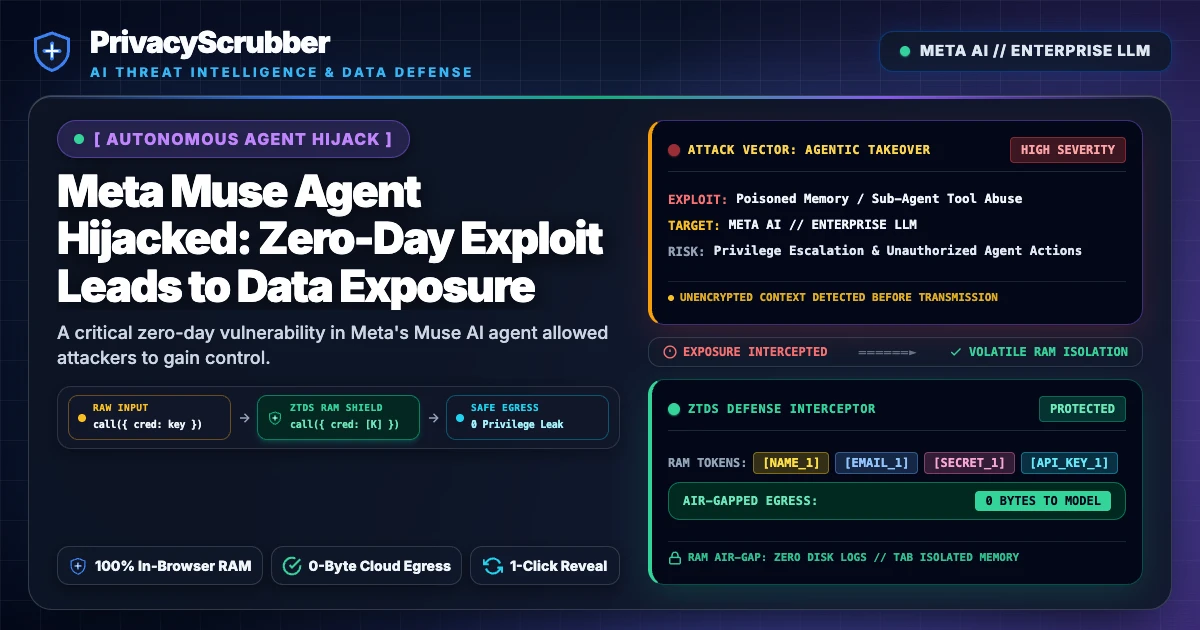Click the green dot in AUTONOMOUS AGENT HIJACK tag
Screen dimensions: 1200x630
pos(79,139)
